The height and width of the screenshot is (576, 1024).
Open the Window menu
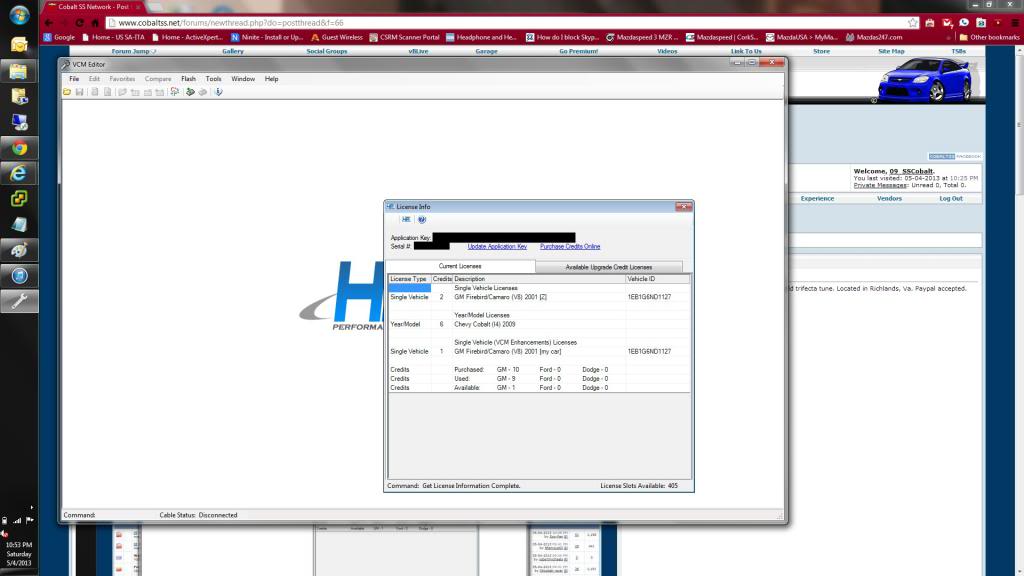243,79
